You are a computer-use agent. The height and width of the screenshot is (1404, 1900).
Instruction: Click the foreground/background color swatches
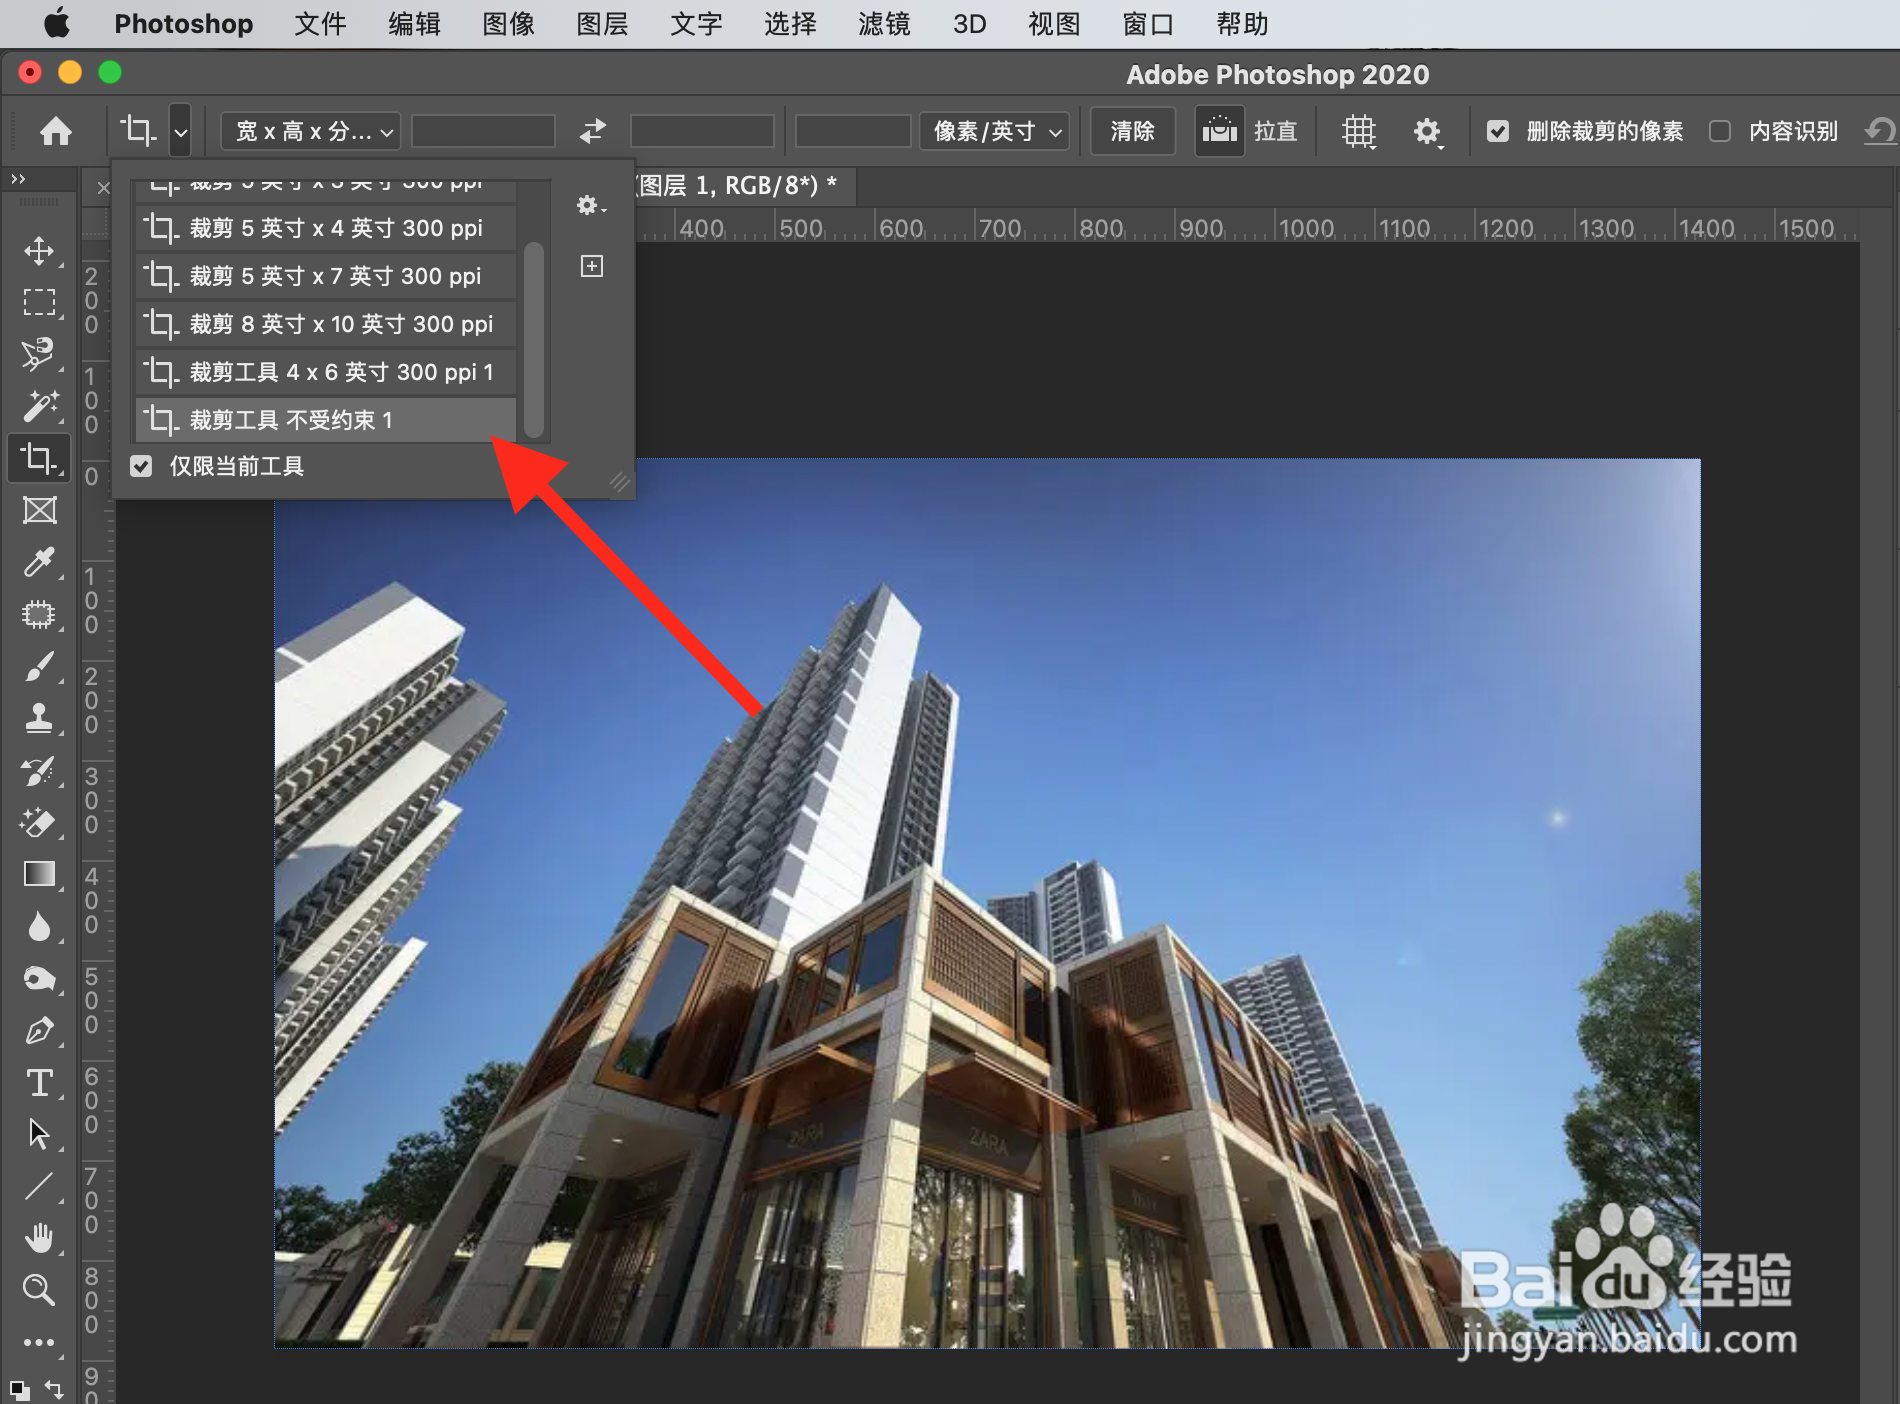(x=19, y=1390)
